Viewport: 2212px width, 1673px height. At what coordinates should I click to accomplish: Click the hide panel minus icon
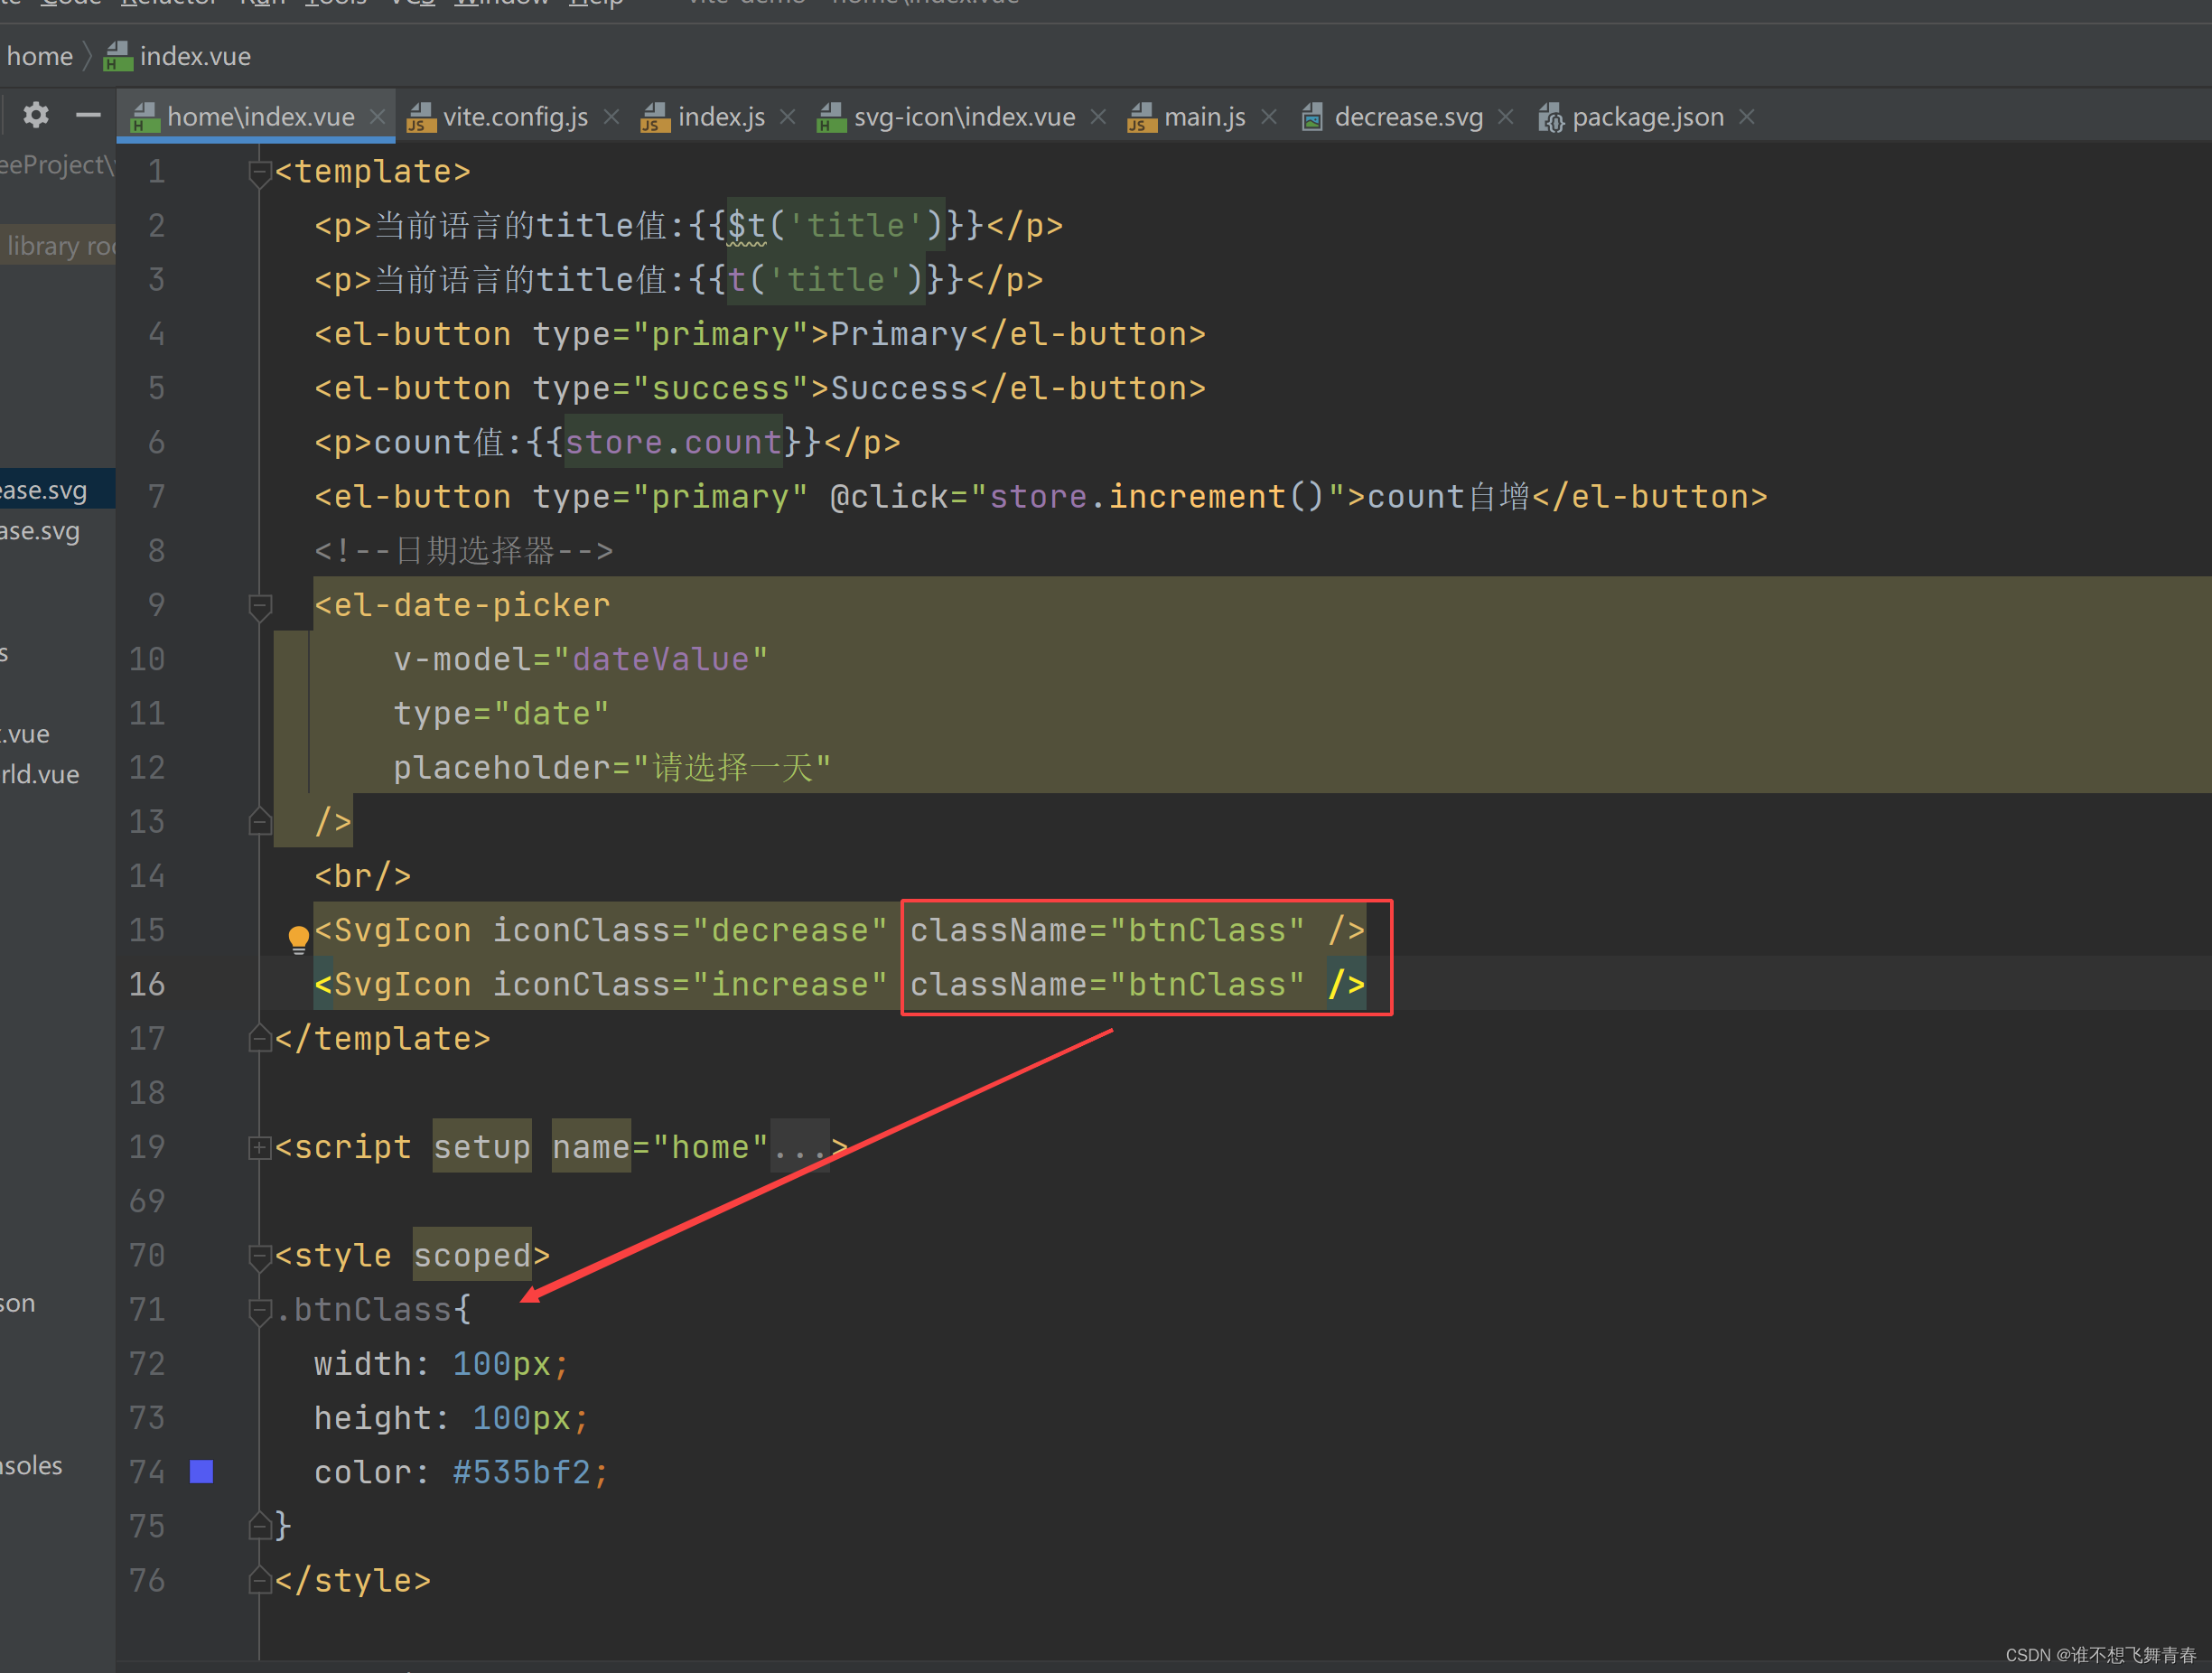coord(88,116)
